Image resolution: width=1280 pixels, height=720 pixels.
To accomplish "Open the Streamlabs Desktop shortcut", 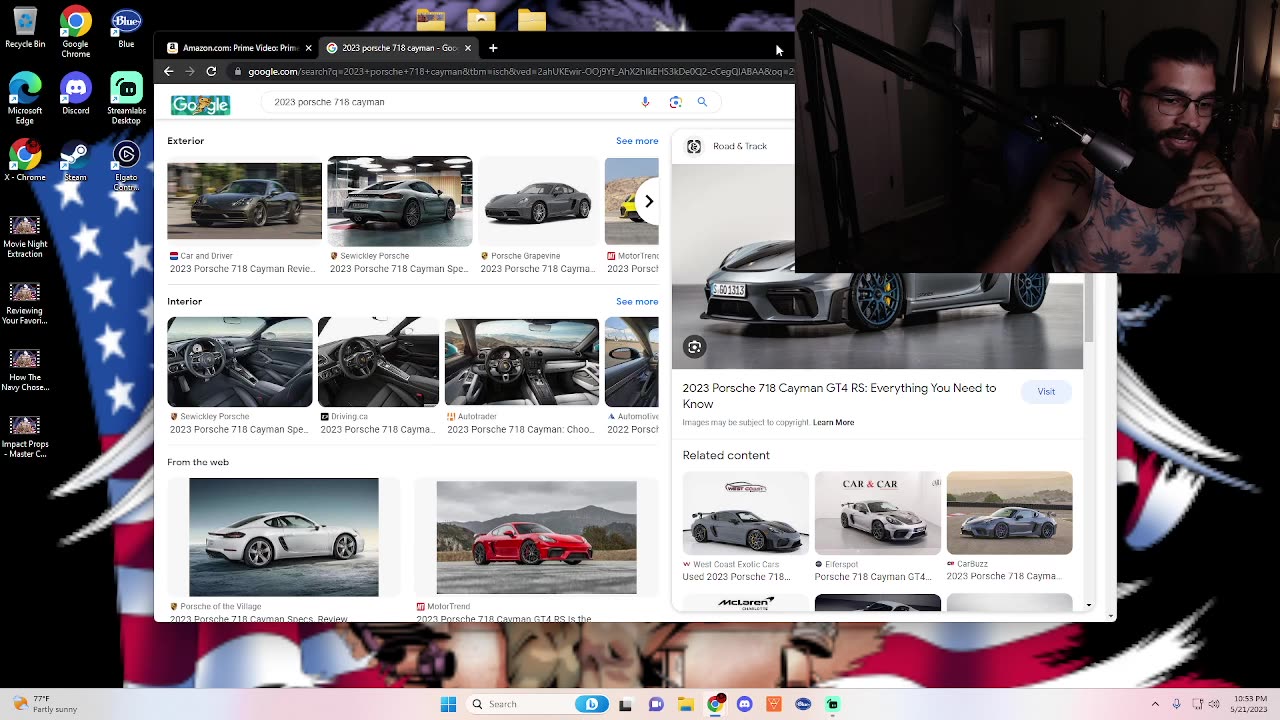I will click(x=126, y=98).
